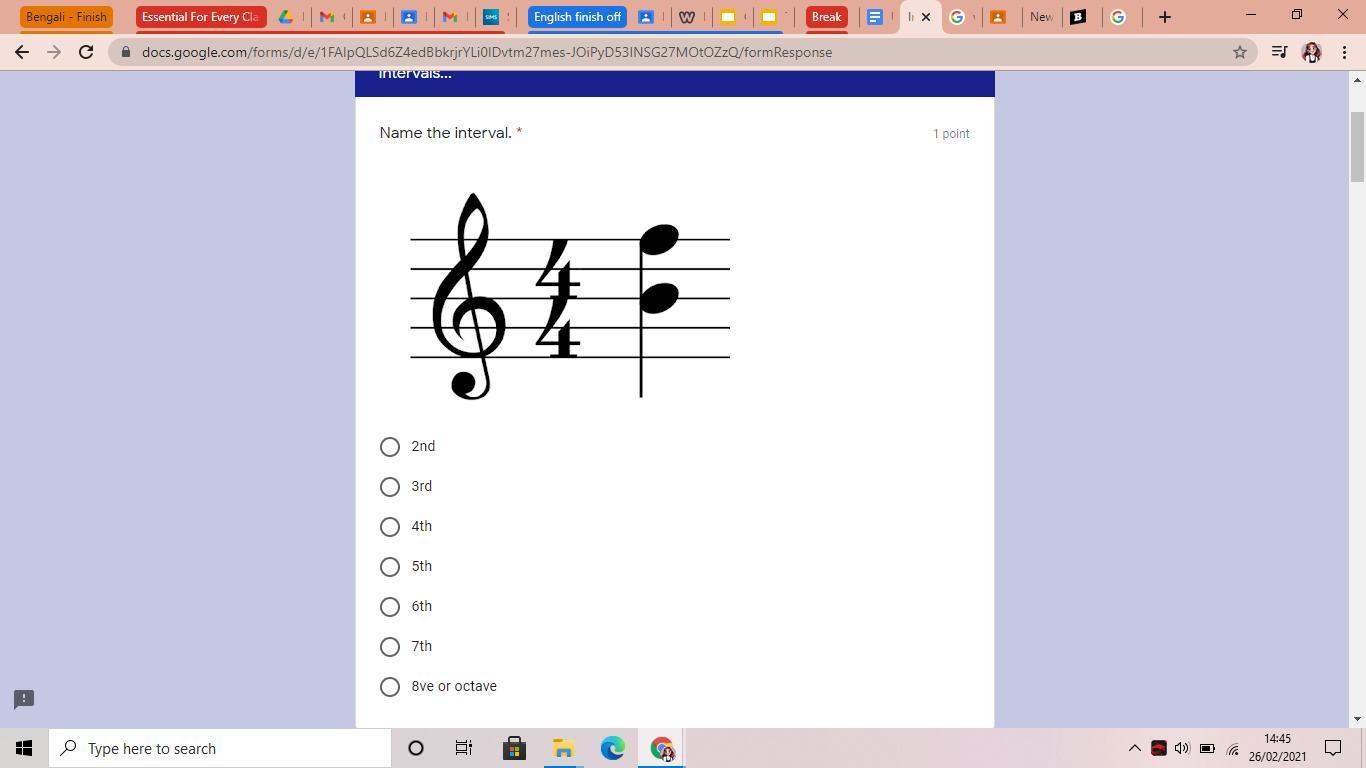Open the clock and date flyout

click(x=1278, y=748)
